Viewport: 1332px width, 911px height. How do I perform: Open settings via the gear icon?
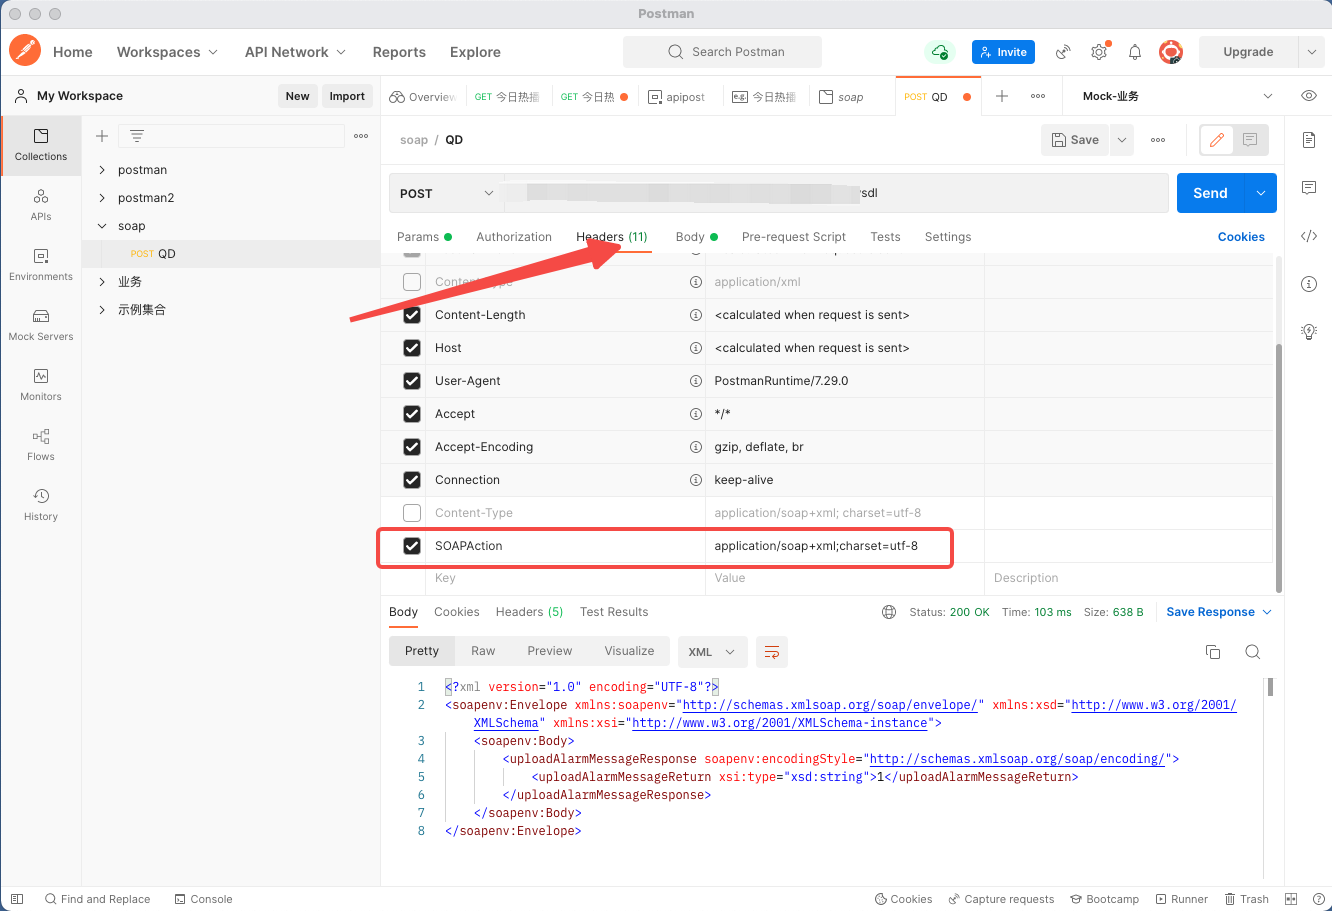[1099, 51]
